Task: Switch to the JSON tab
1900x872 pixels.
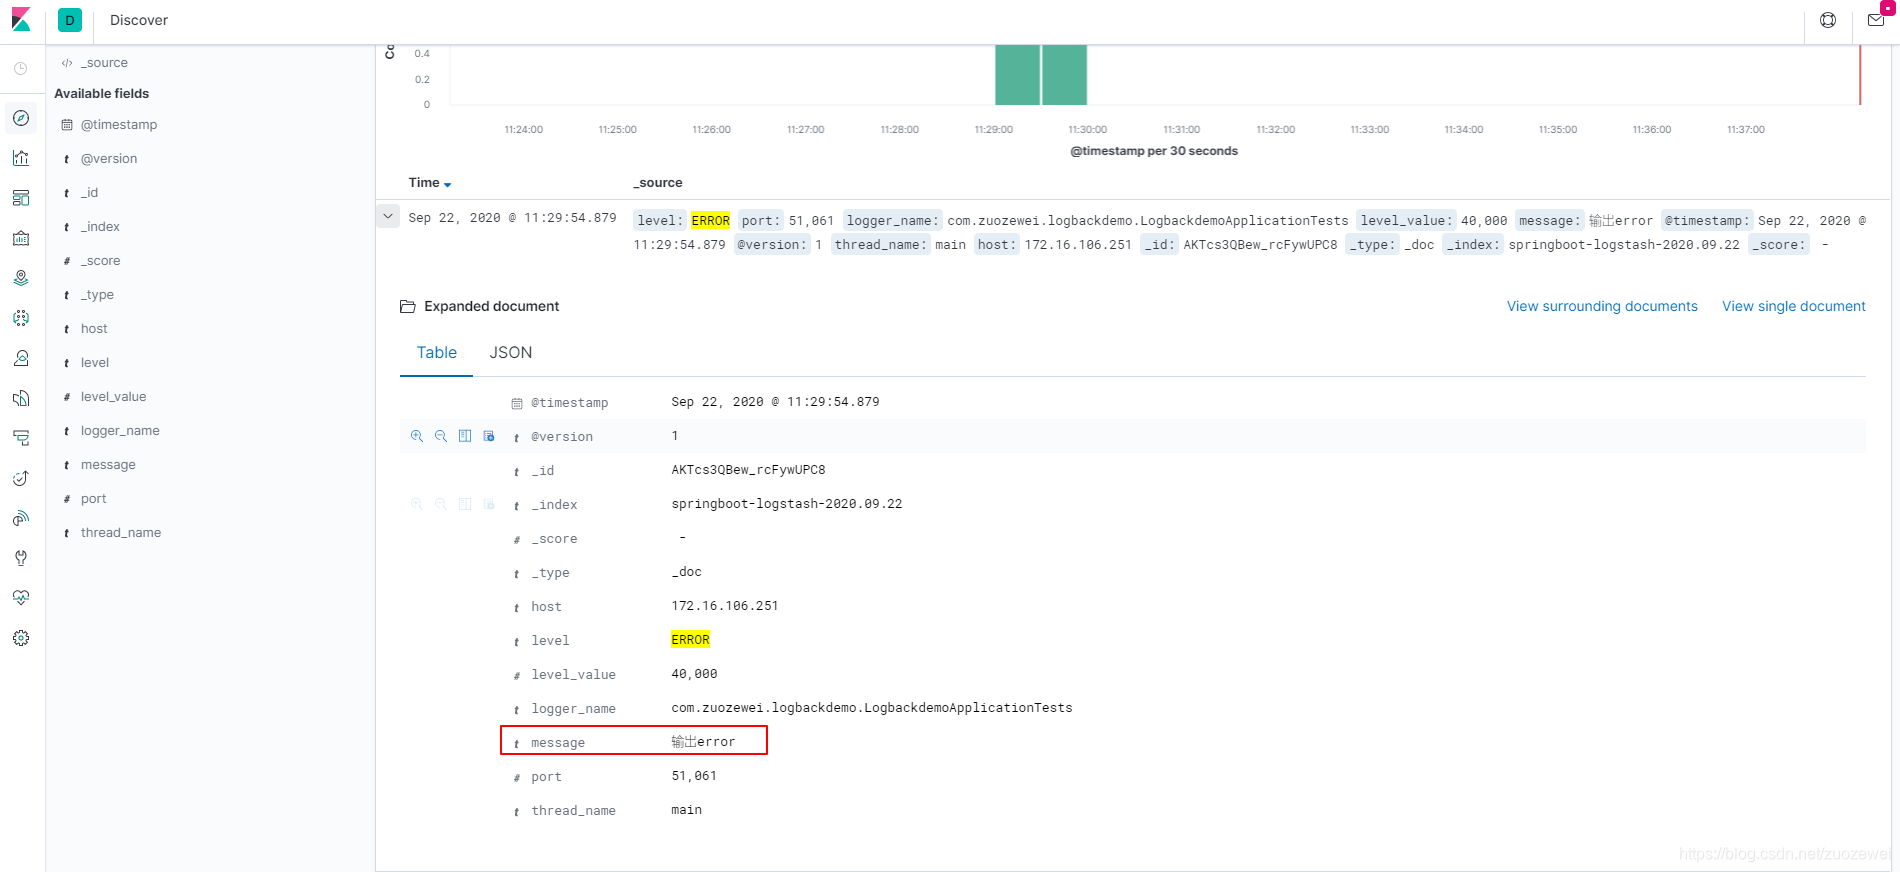Action: pyautogui.click(x=511, y=353)
